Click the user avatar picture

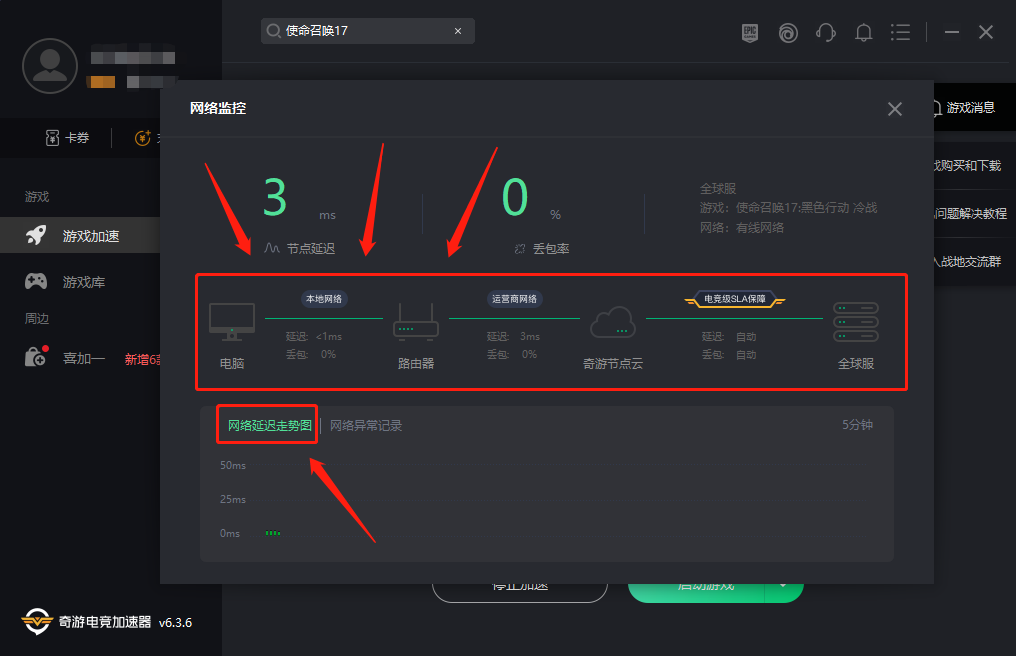click(50, 65)
